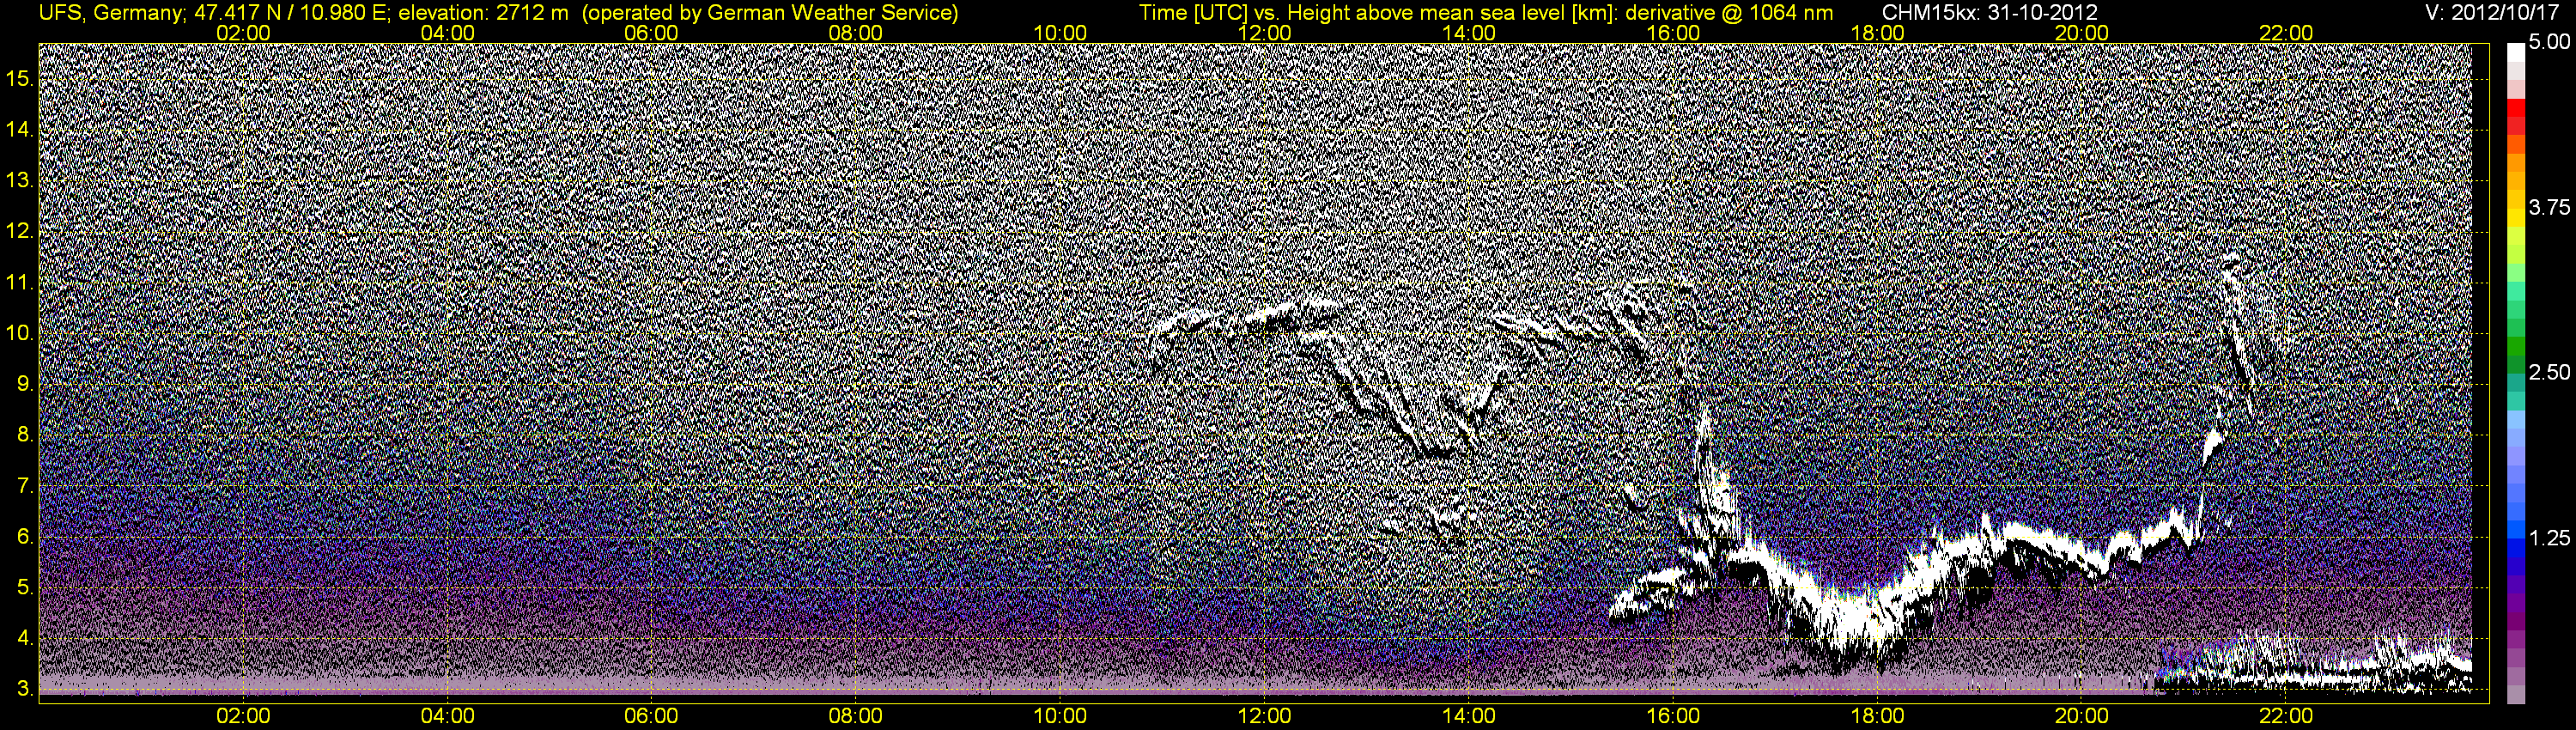The image size is (2576, 730).
Task: Click 'derivative @ 1064 nm' in title
Action: click(1730, 12)
